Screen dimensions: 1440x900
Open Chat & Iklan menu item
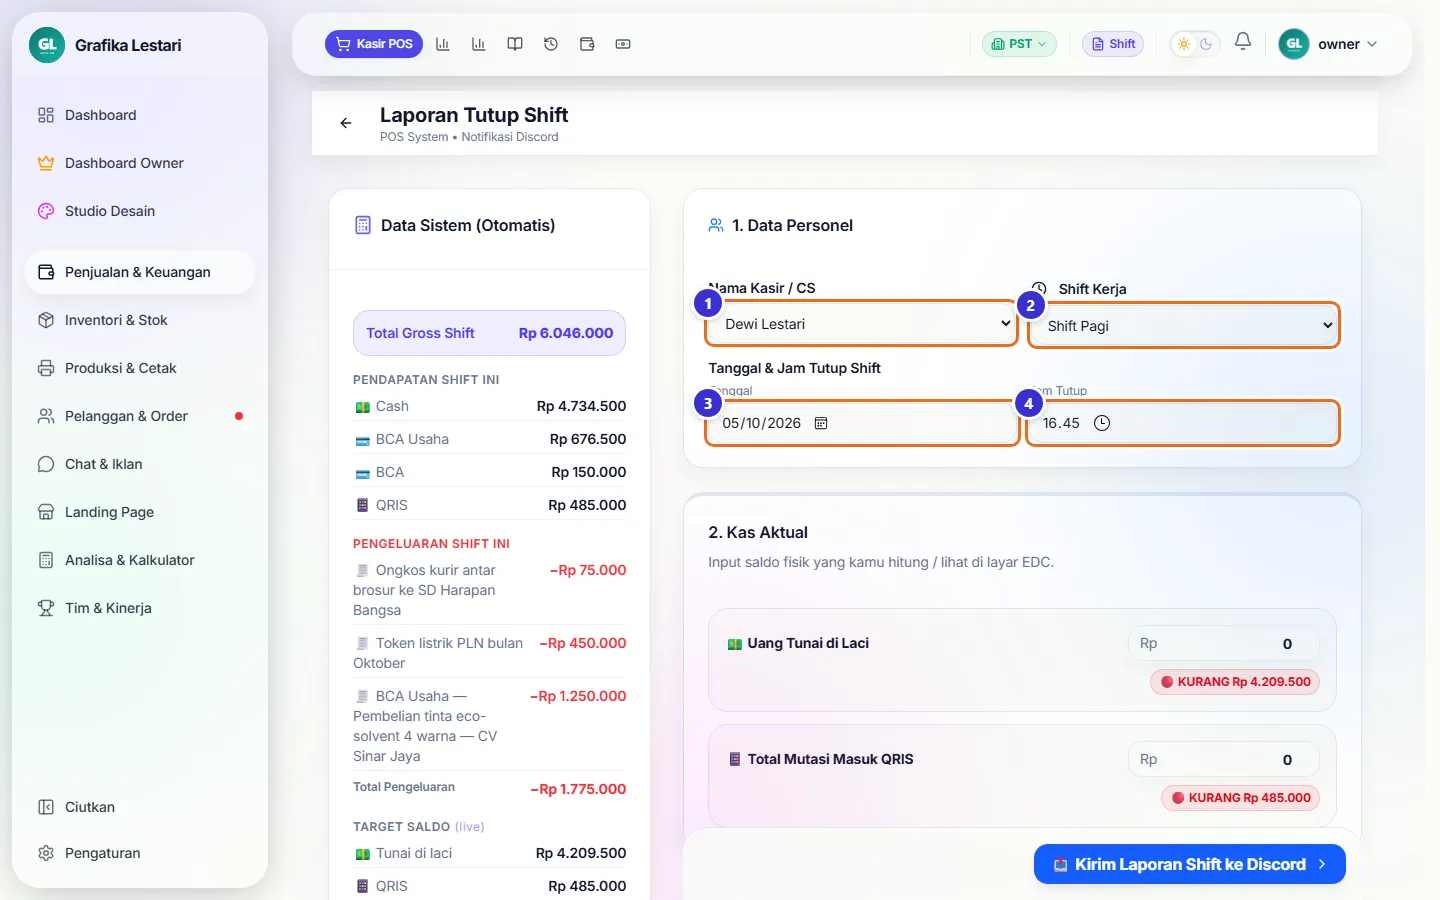(140, 464)
